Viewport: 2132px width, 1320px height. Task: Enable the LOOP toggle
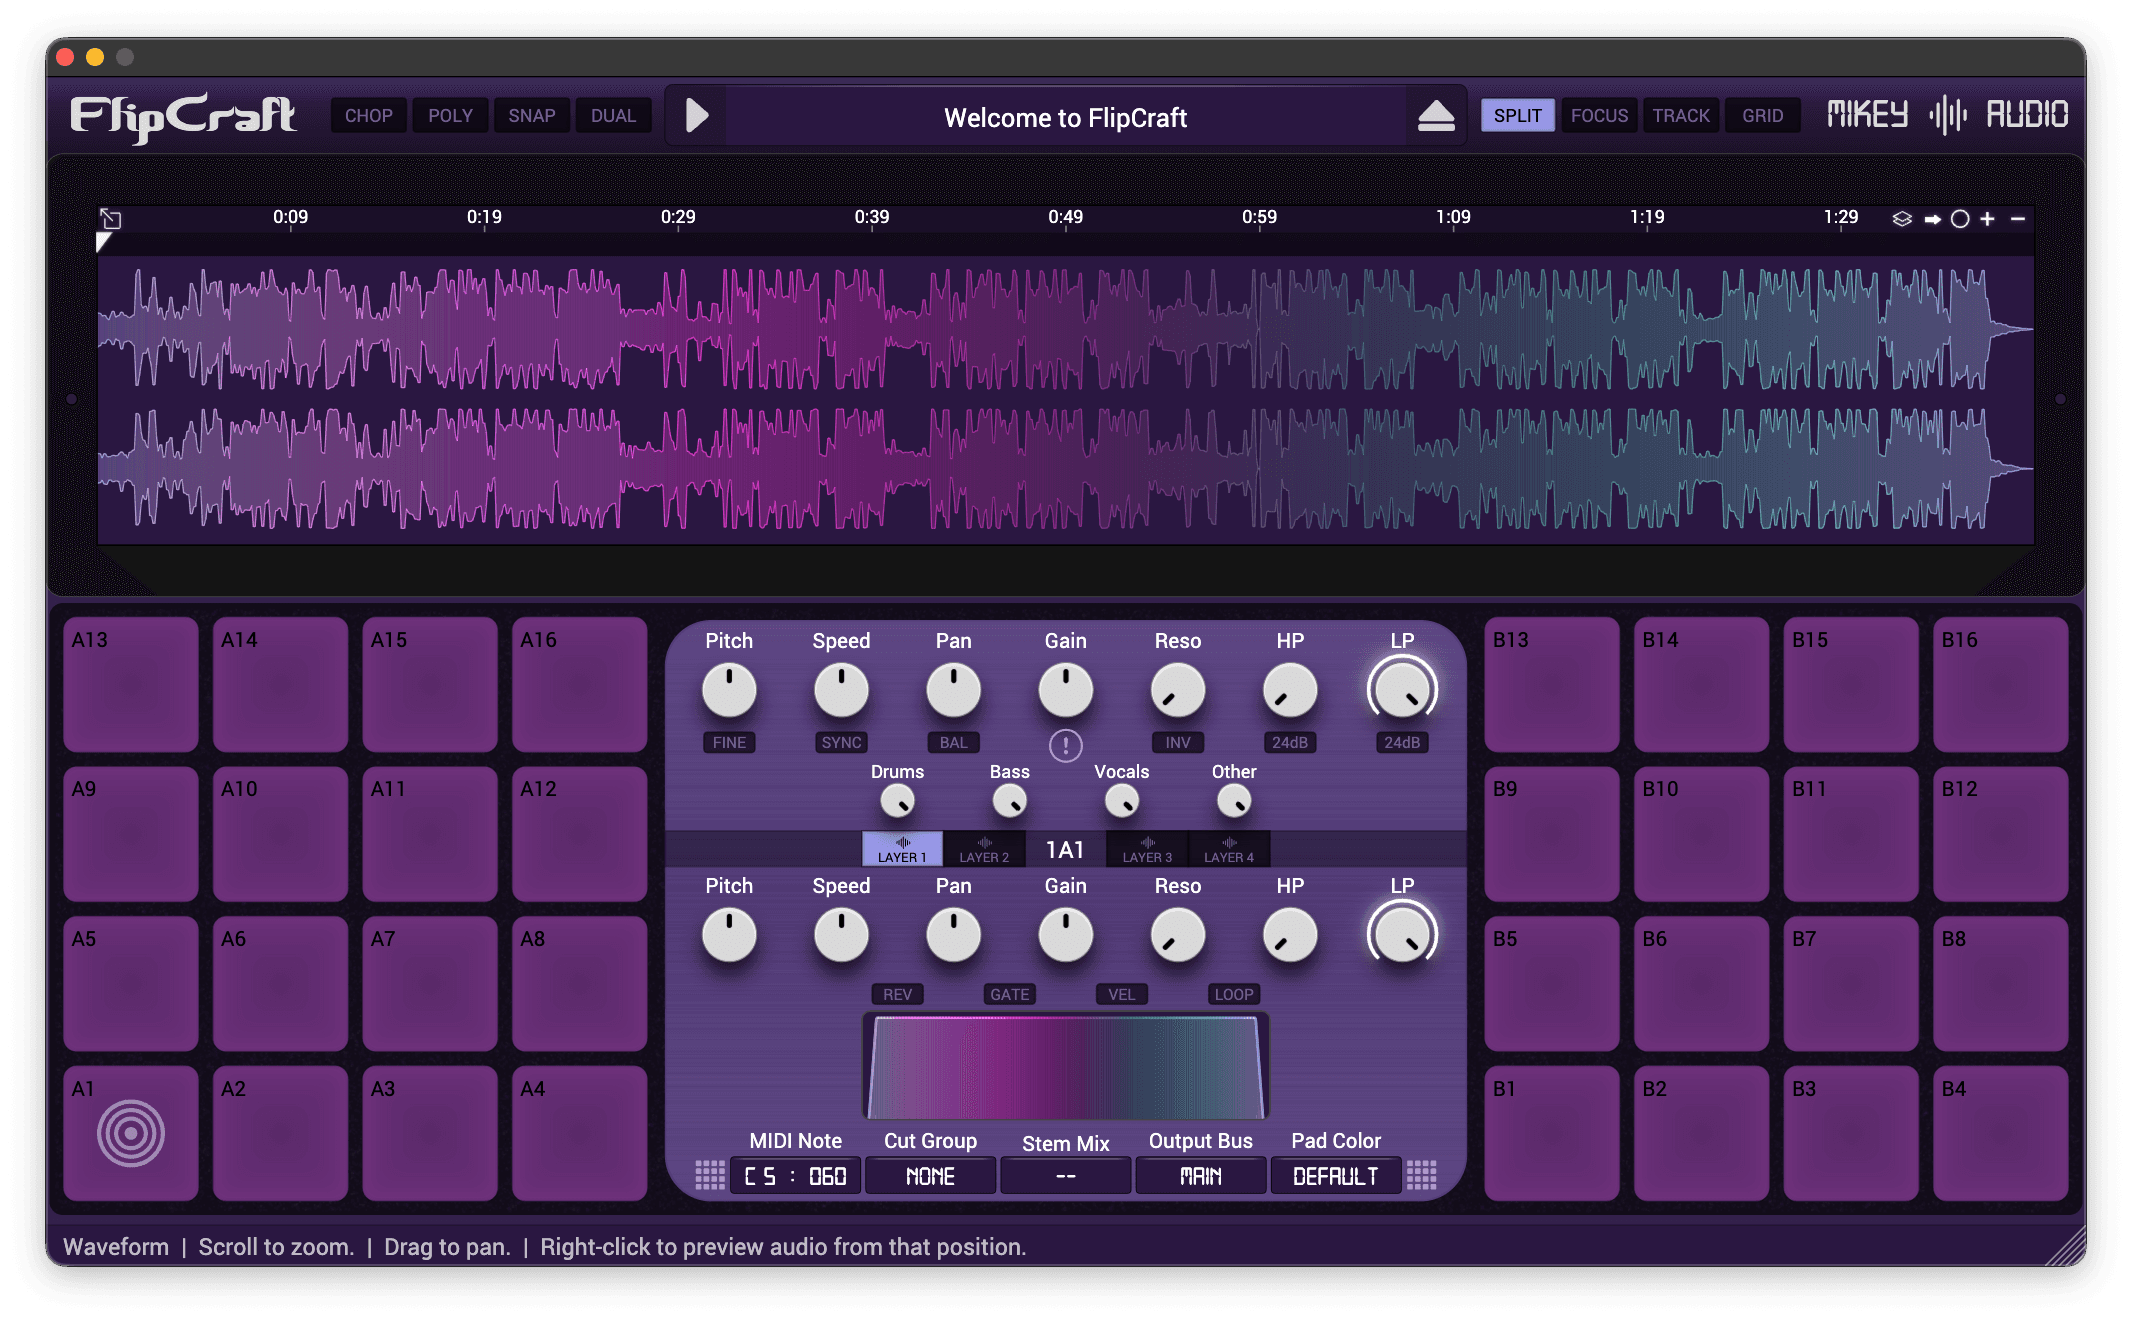click(x=1233, y=994)
